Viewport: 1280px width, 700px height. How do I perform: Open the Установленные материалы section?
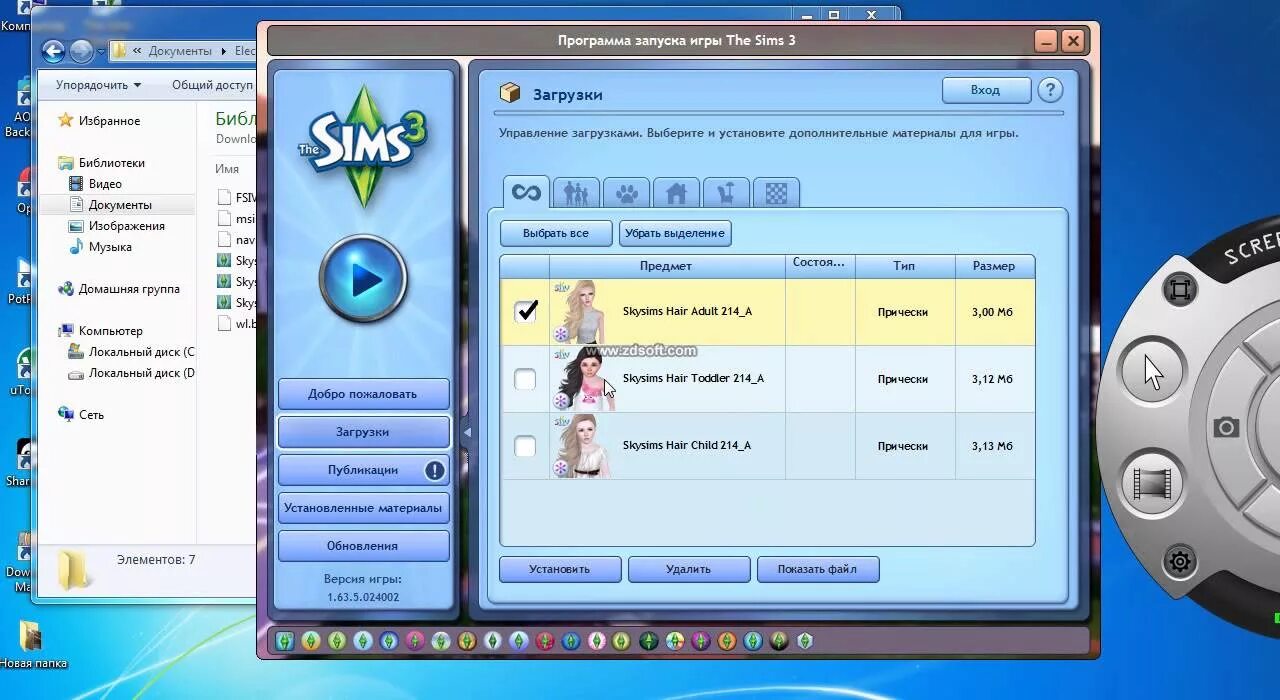click(x=363, y=508)
